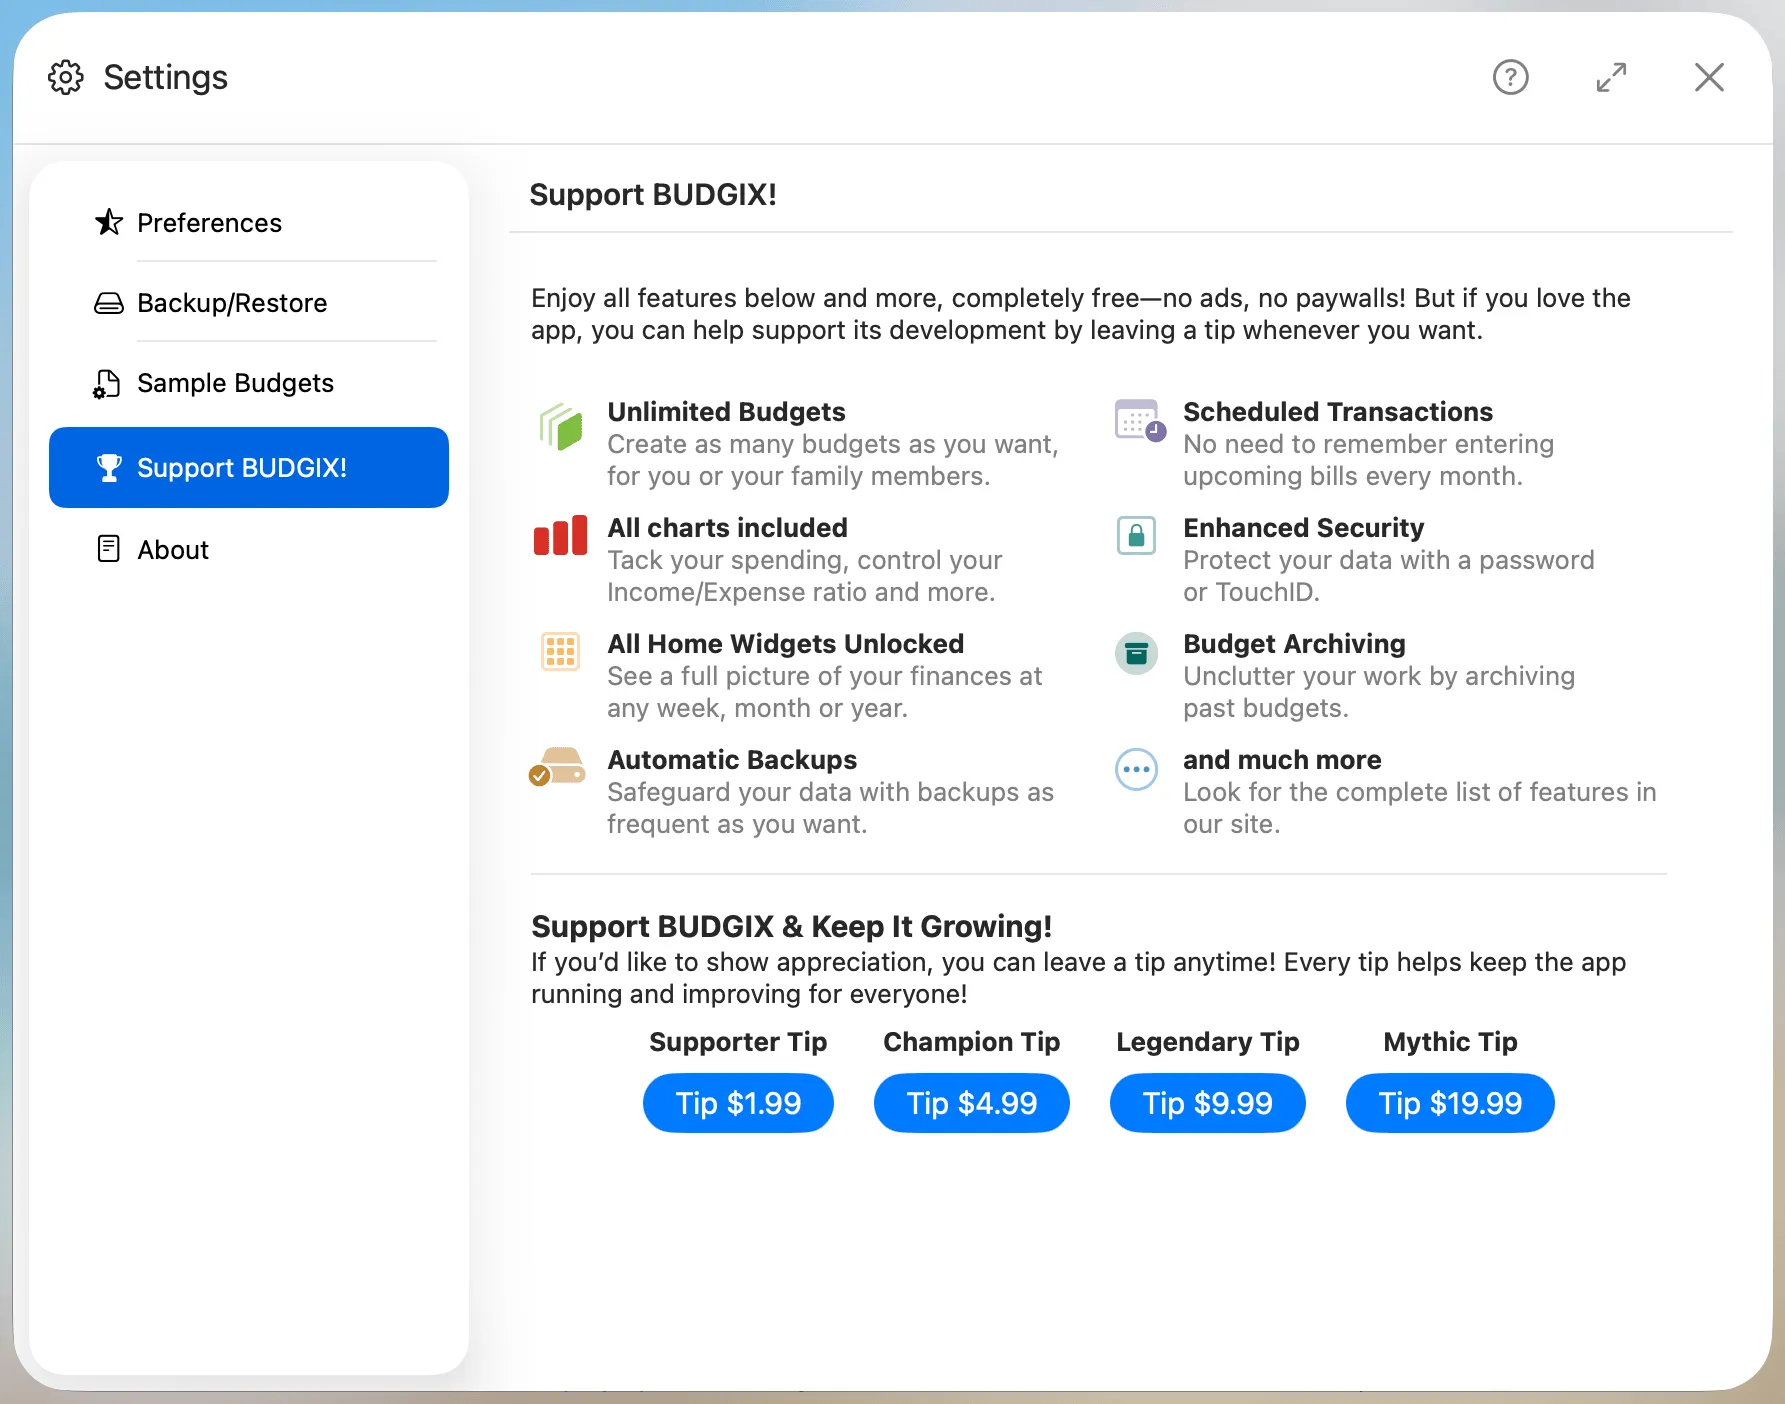
Task: Click the Backup/Restore drive icon
Action: (x=109, y=303)
